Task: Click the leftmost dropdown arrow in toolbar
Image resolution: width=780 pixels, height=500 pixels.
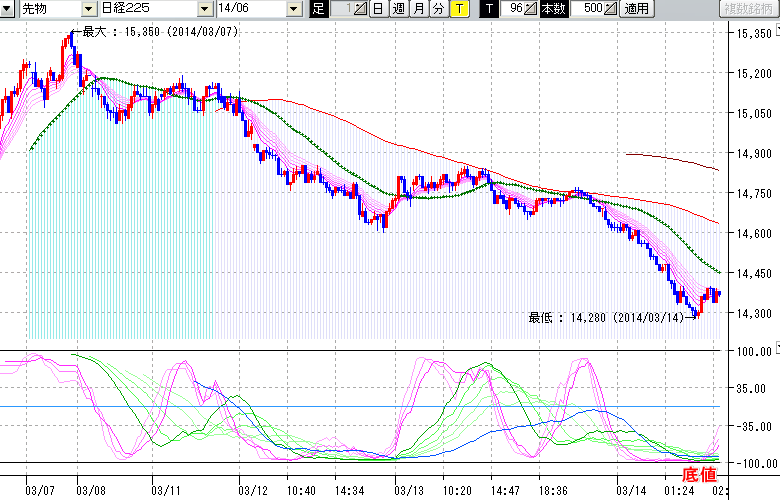Action: point(10,9)
